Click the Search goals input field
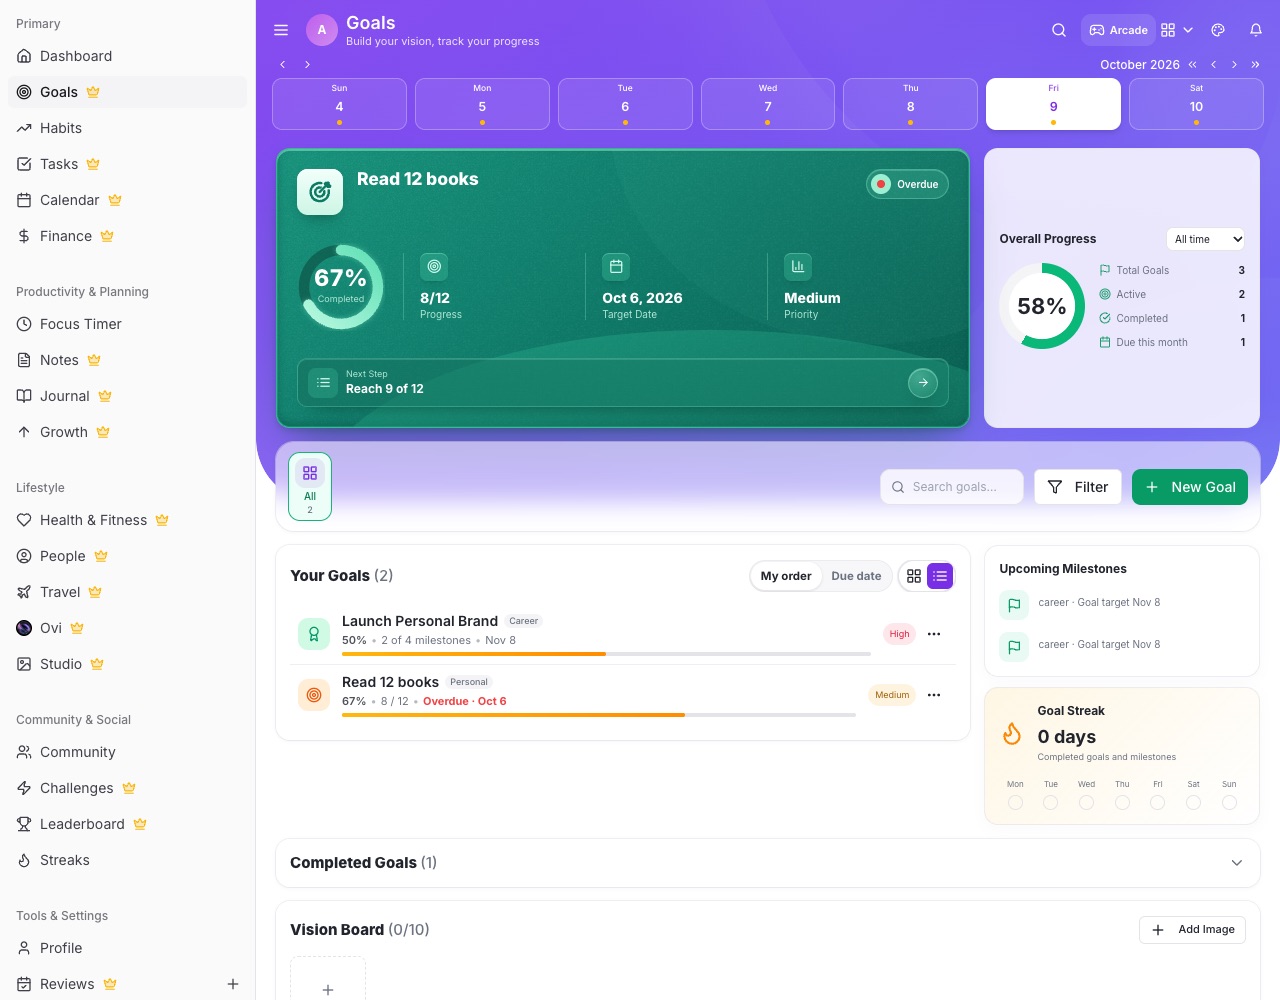1280x1000 pixels. click(952, 487)
